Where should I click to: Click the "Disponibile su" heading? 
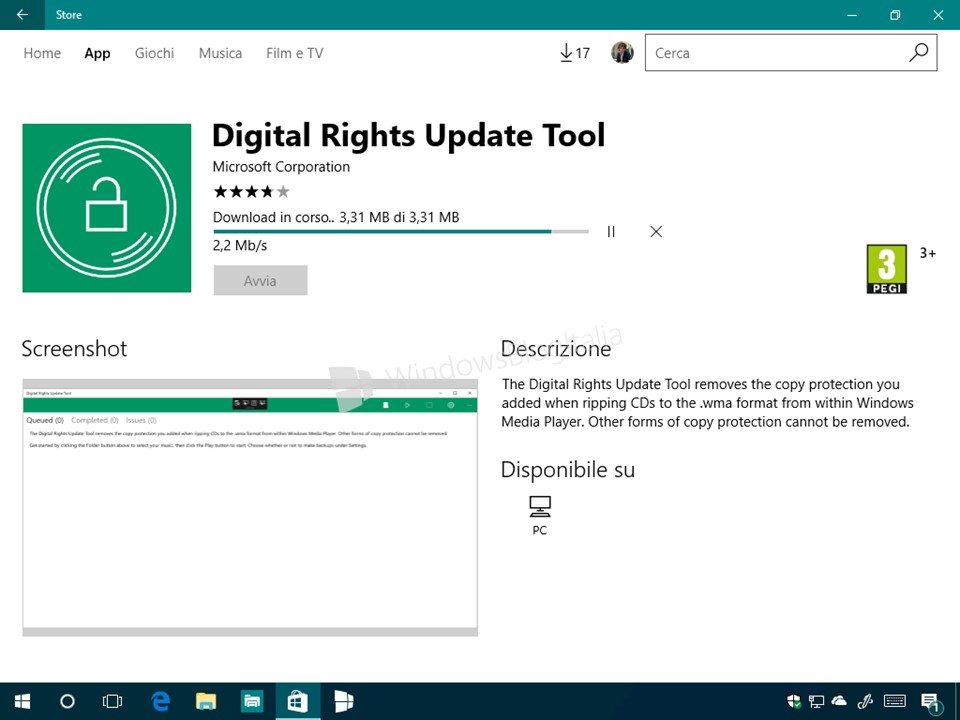(x=568, y=470)
